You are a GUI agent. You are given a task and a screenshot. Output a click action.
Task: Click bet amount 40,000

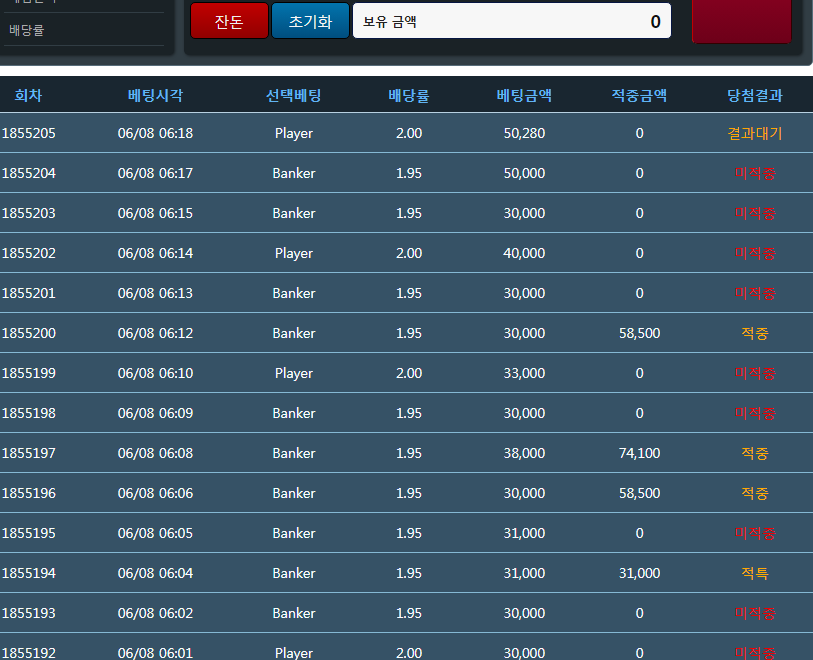coord(524,253)
